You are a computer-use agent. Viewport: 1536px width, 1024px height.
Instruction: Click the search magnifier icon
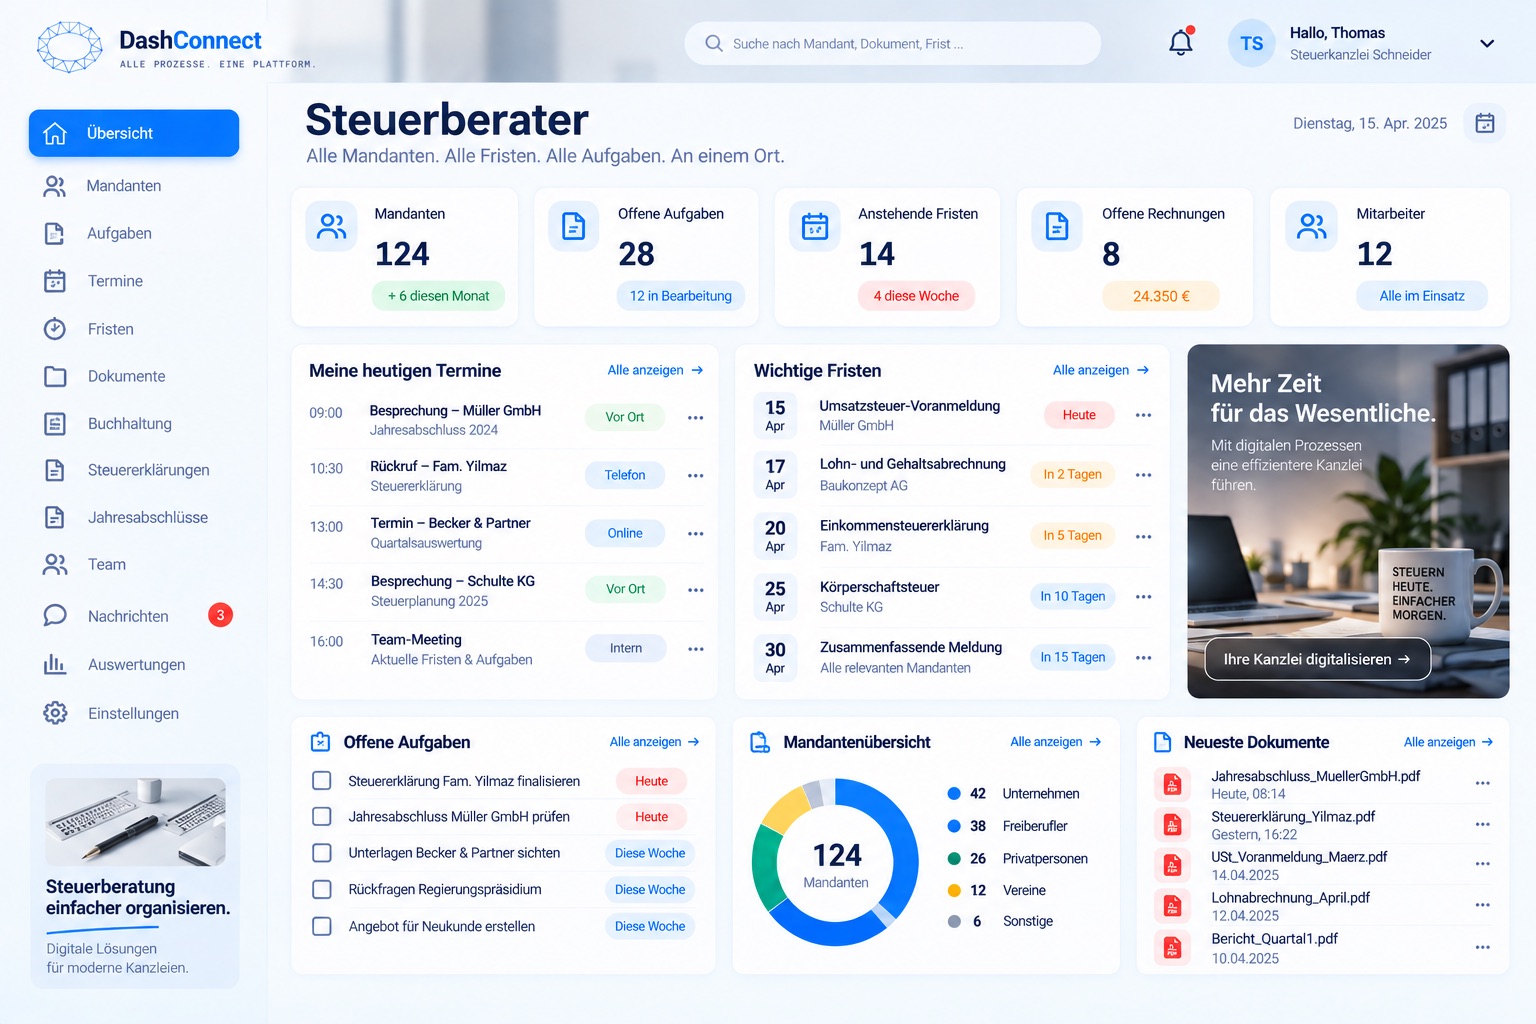coord(714,43)
